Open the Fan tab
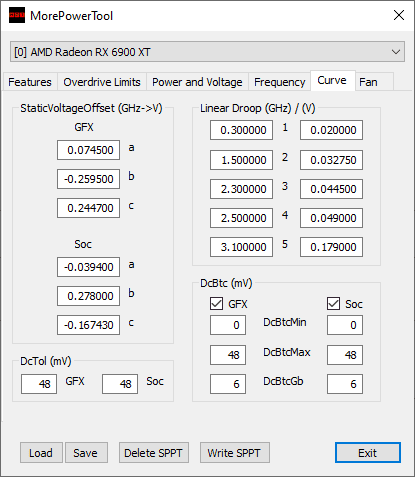Image resolution: width=415 pixels, height=477 pixels. 368,82
